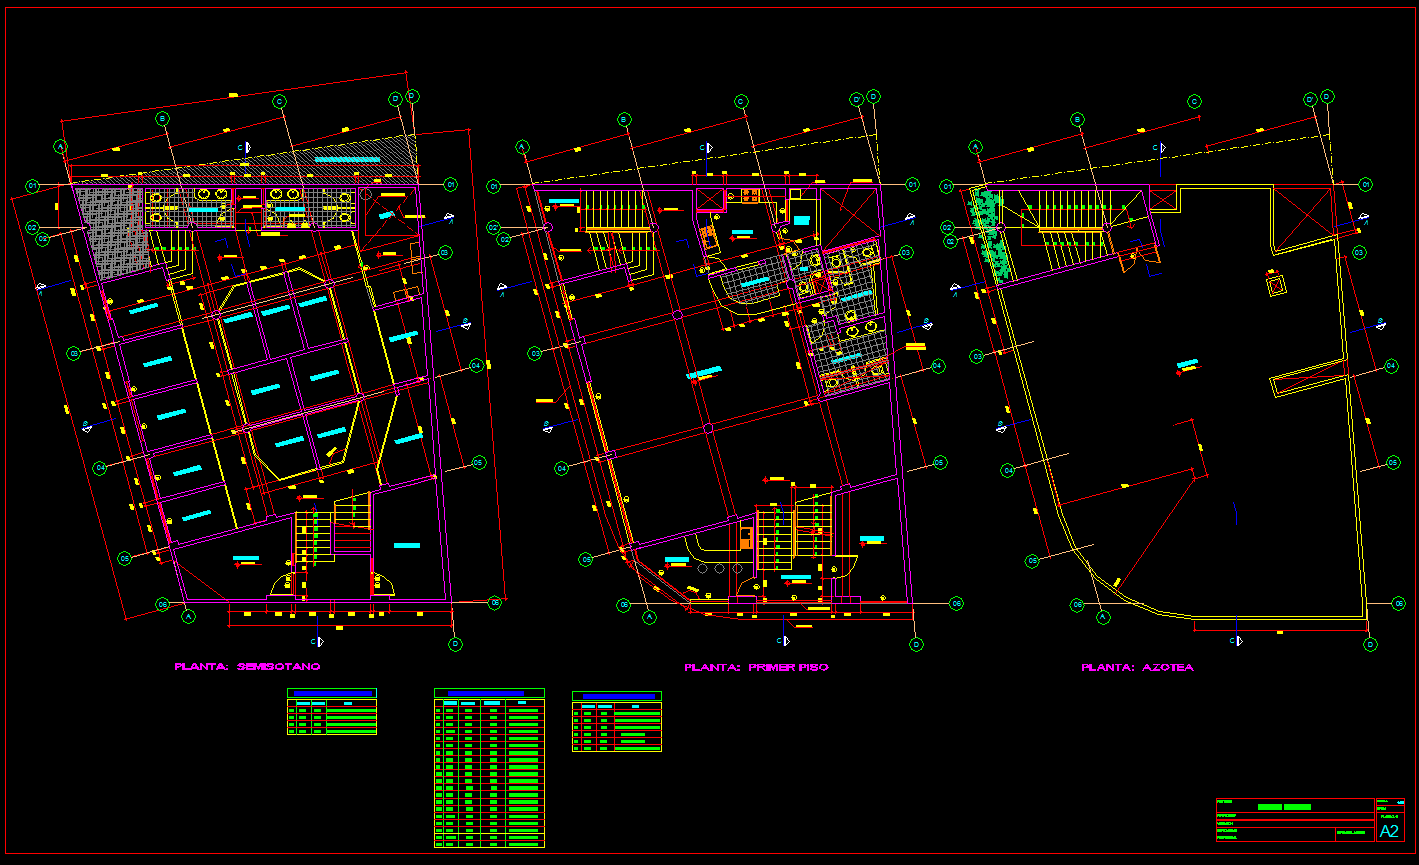Click grid bubble D below the azotea plan
Image resolution: width=1419 pixels, height=865 pixels.
(x=1370, y=644)
